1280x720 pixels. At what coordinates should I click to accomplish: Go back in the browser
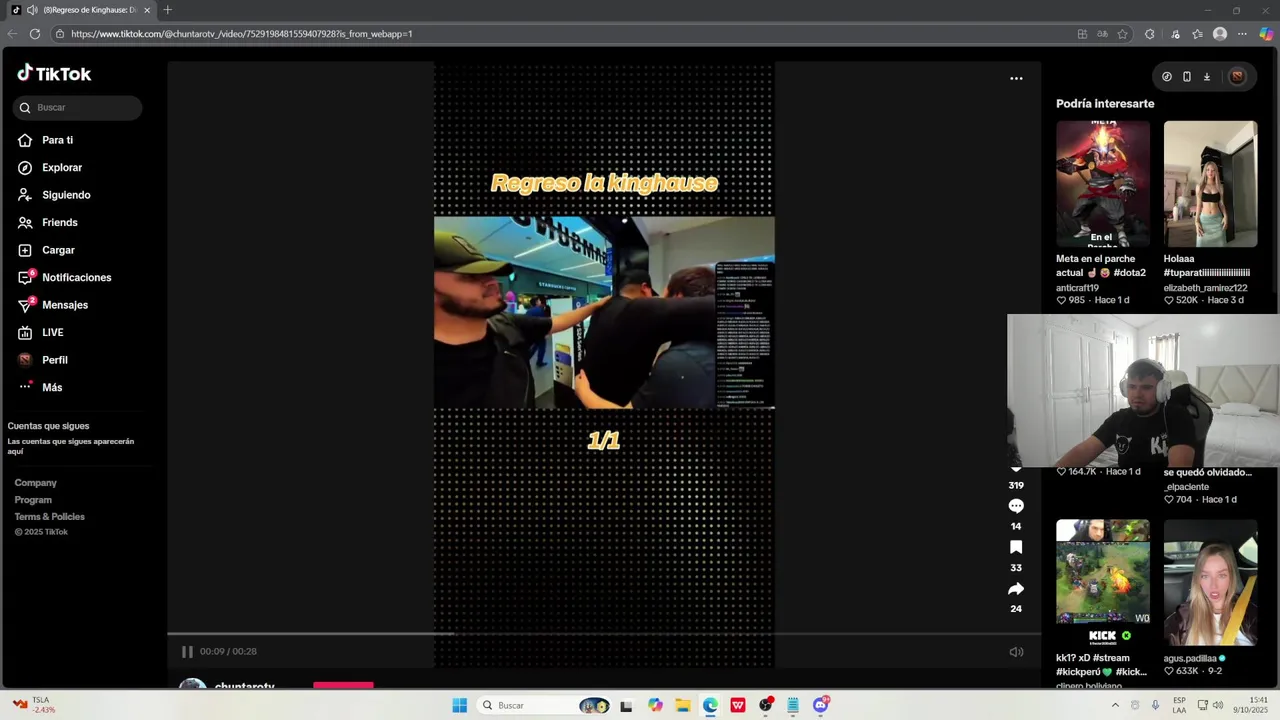[12, 34]
